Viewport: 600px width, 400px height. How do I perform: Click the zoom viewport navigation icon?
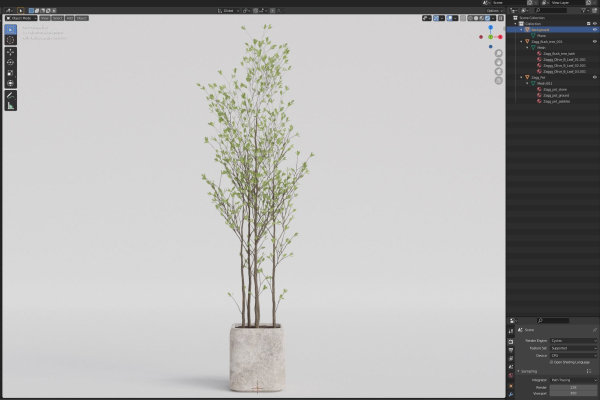pos(498,53)
